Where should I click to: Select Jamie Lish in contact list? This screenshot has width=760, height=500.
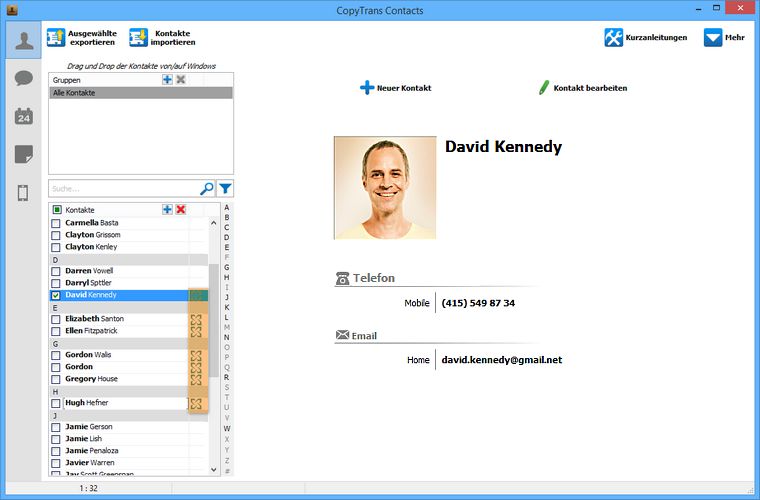[x=83, y=438]
